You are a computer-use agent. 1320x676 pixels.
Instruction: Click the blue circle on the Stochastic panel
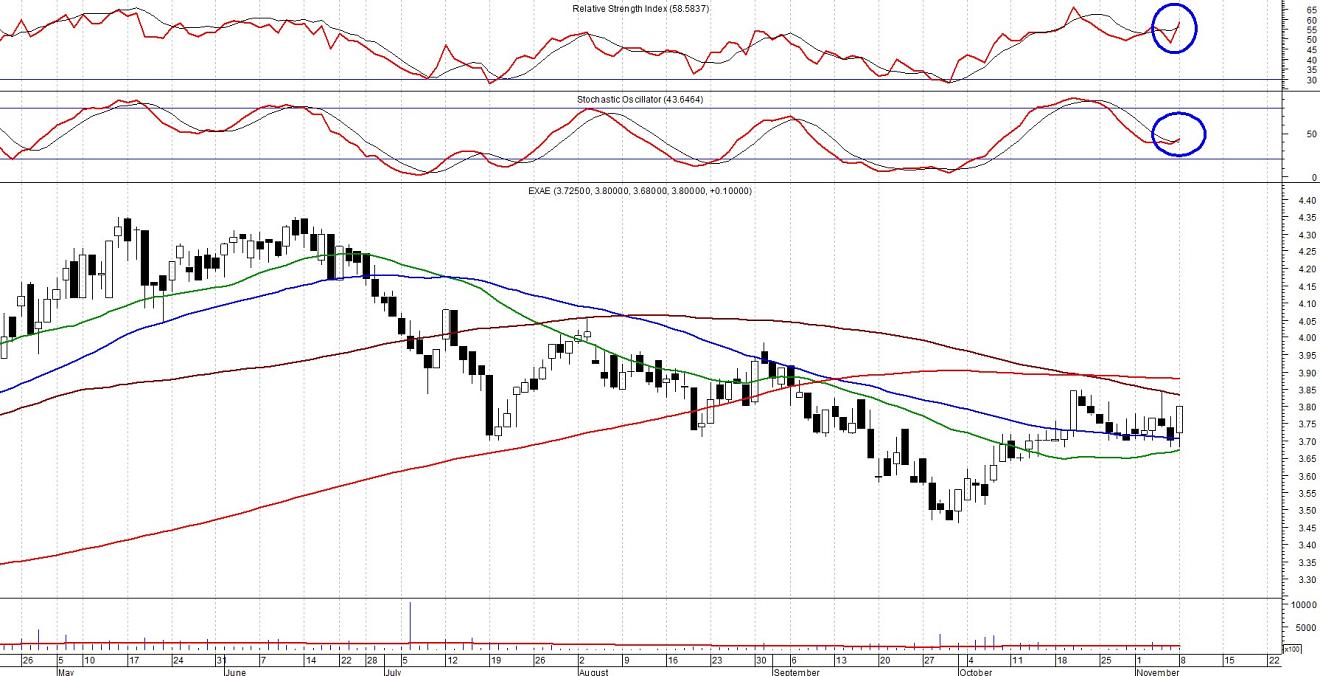[1179, 134]
